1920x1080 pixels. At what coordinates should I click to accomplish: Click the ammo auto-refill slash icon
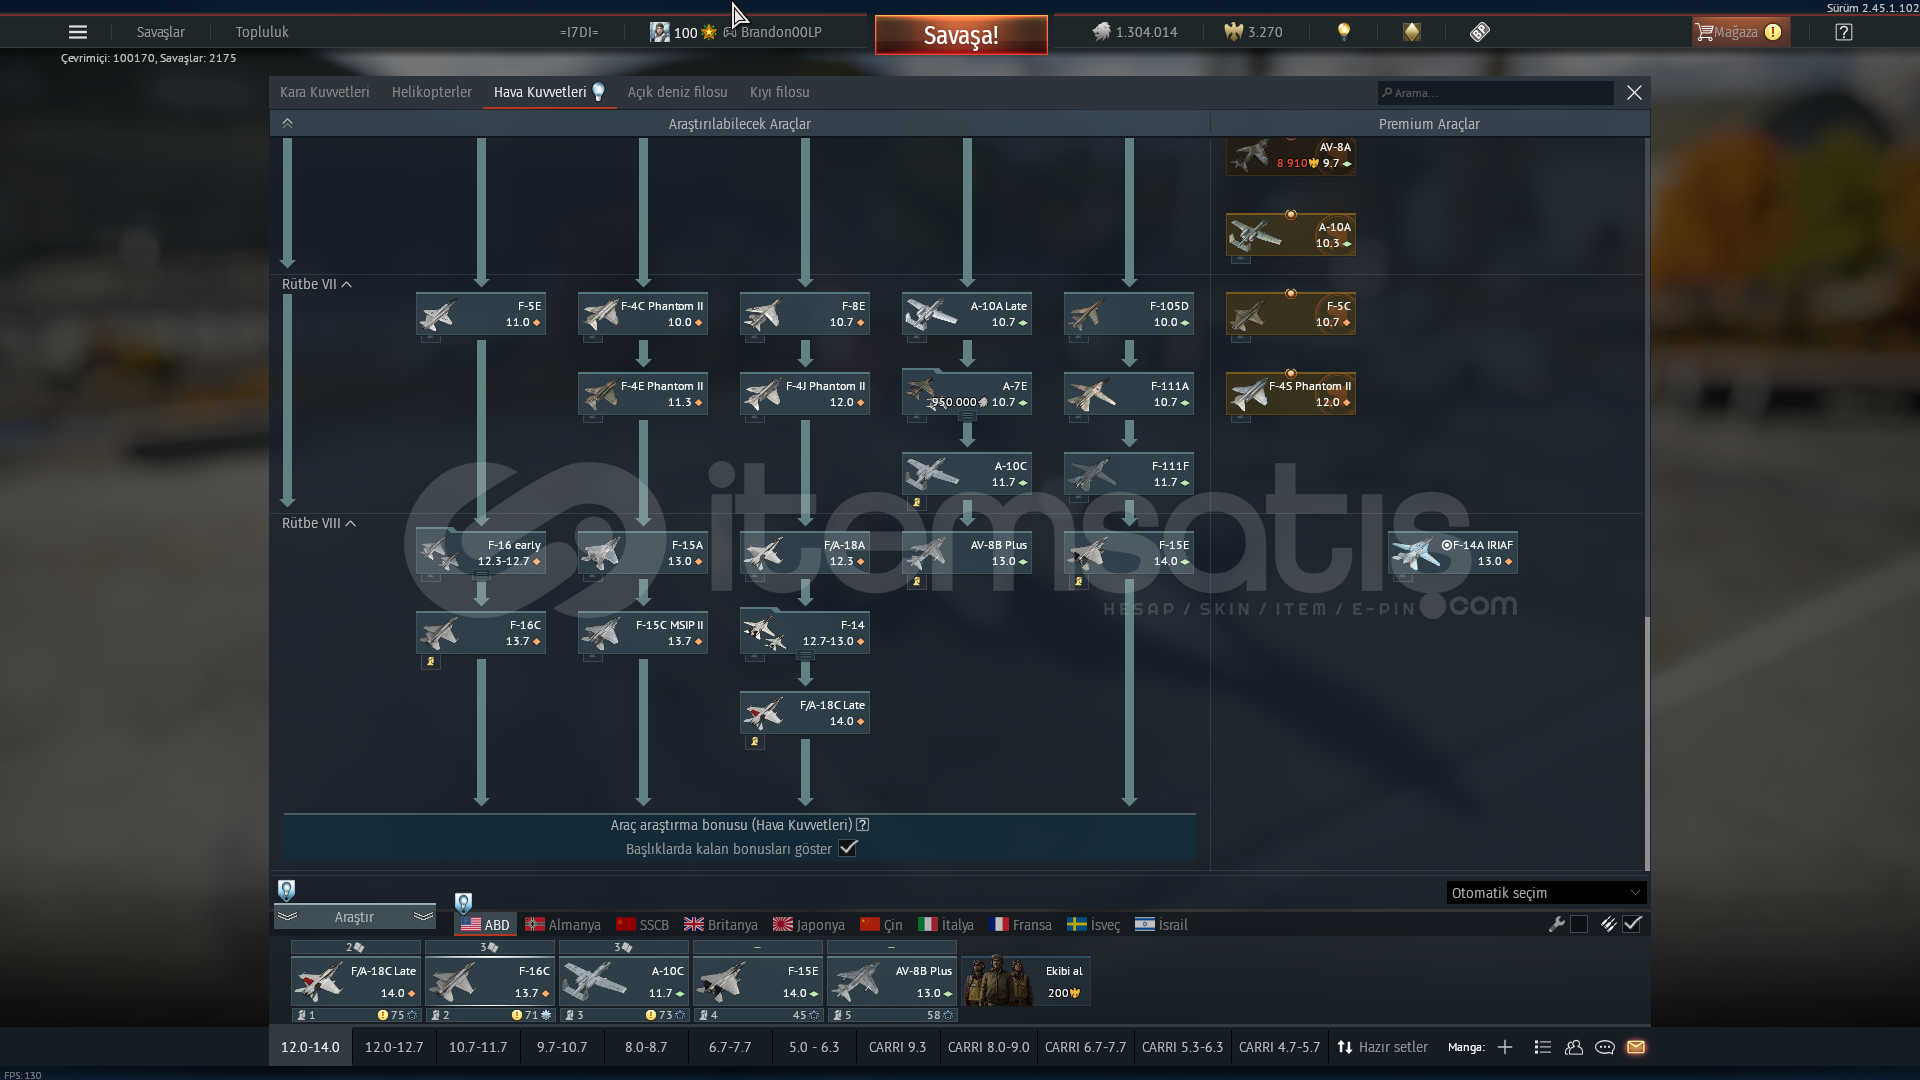(x=1608, y=924)
